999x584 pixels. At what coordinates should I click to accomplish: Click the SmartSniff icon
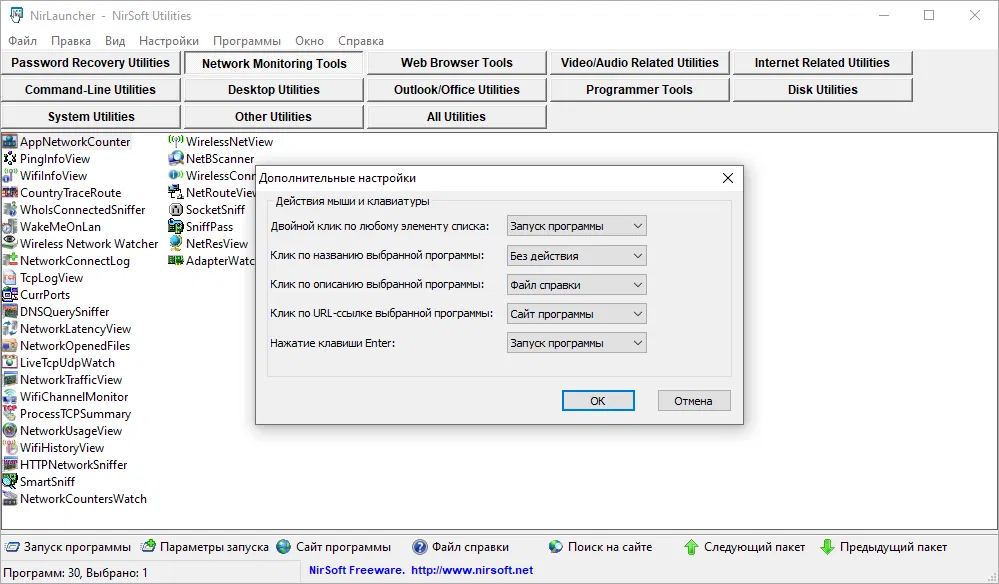pyautogui.click(x=10, y=481)
